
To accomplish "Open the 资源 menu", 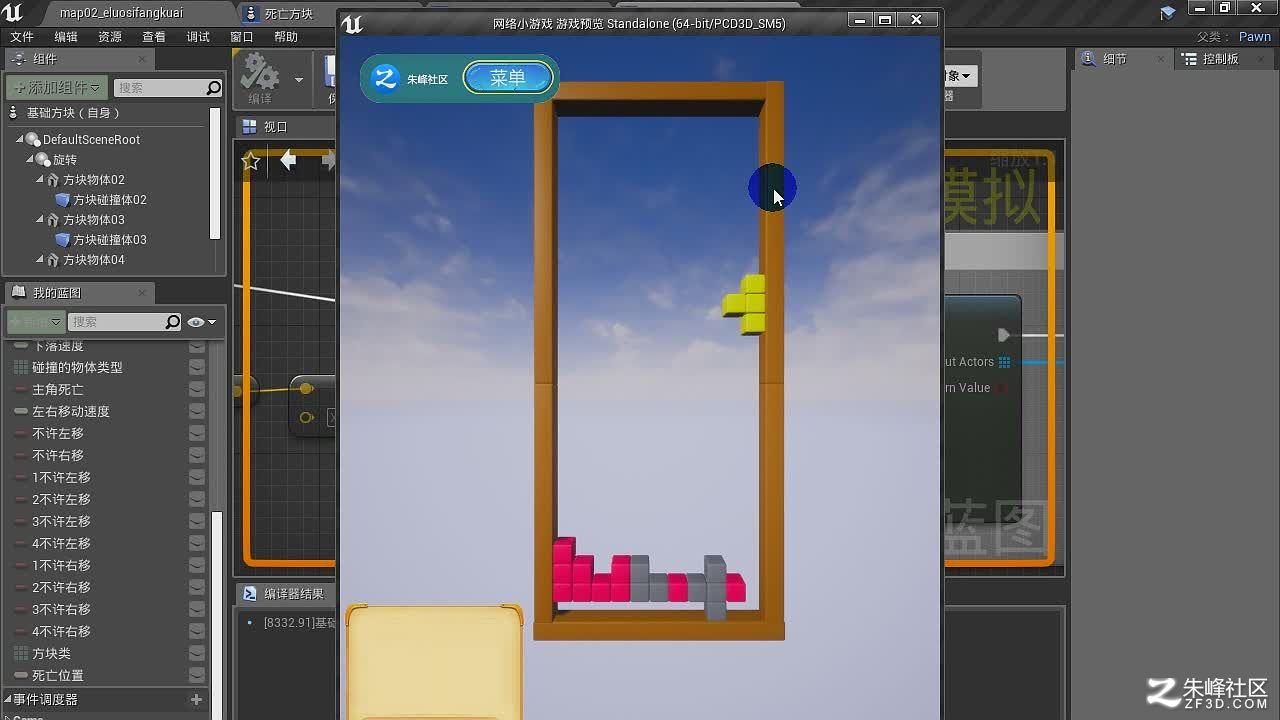I will [x=110, y=37].
